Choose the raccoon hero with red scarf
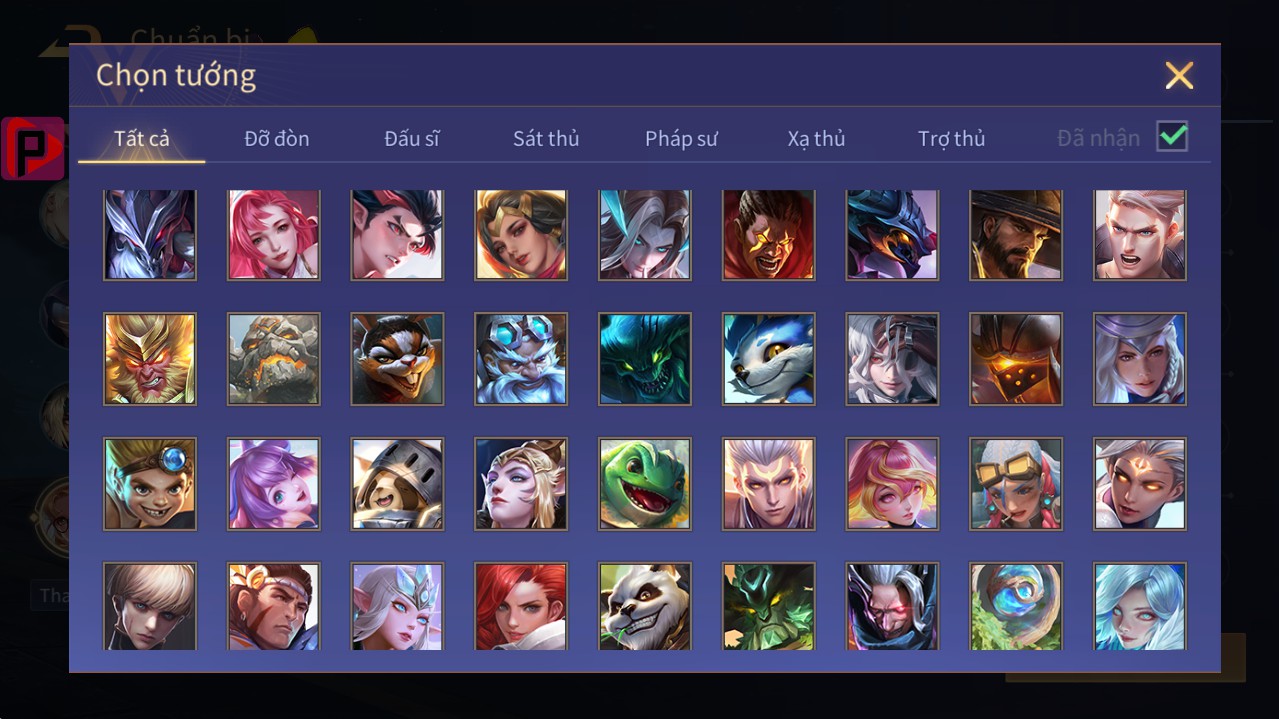This screenshot has width=1279, height=719. coord(397,359)
